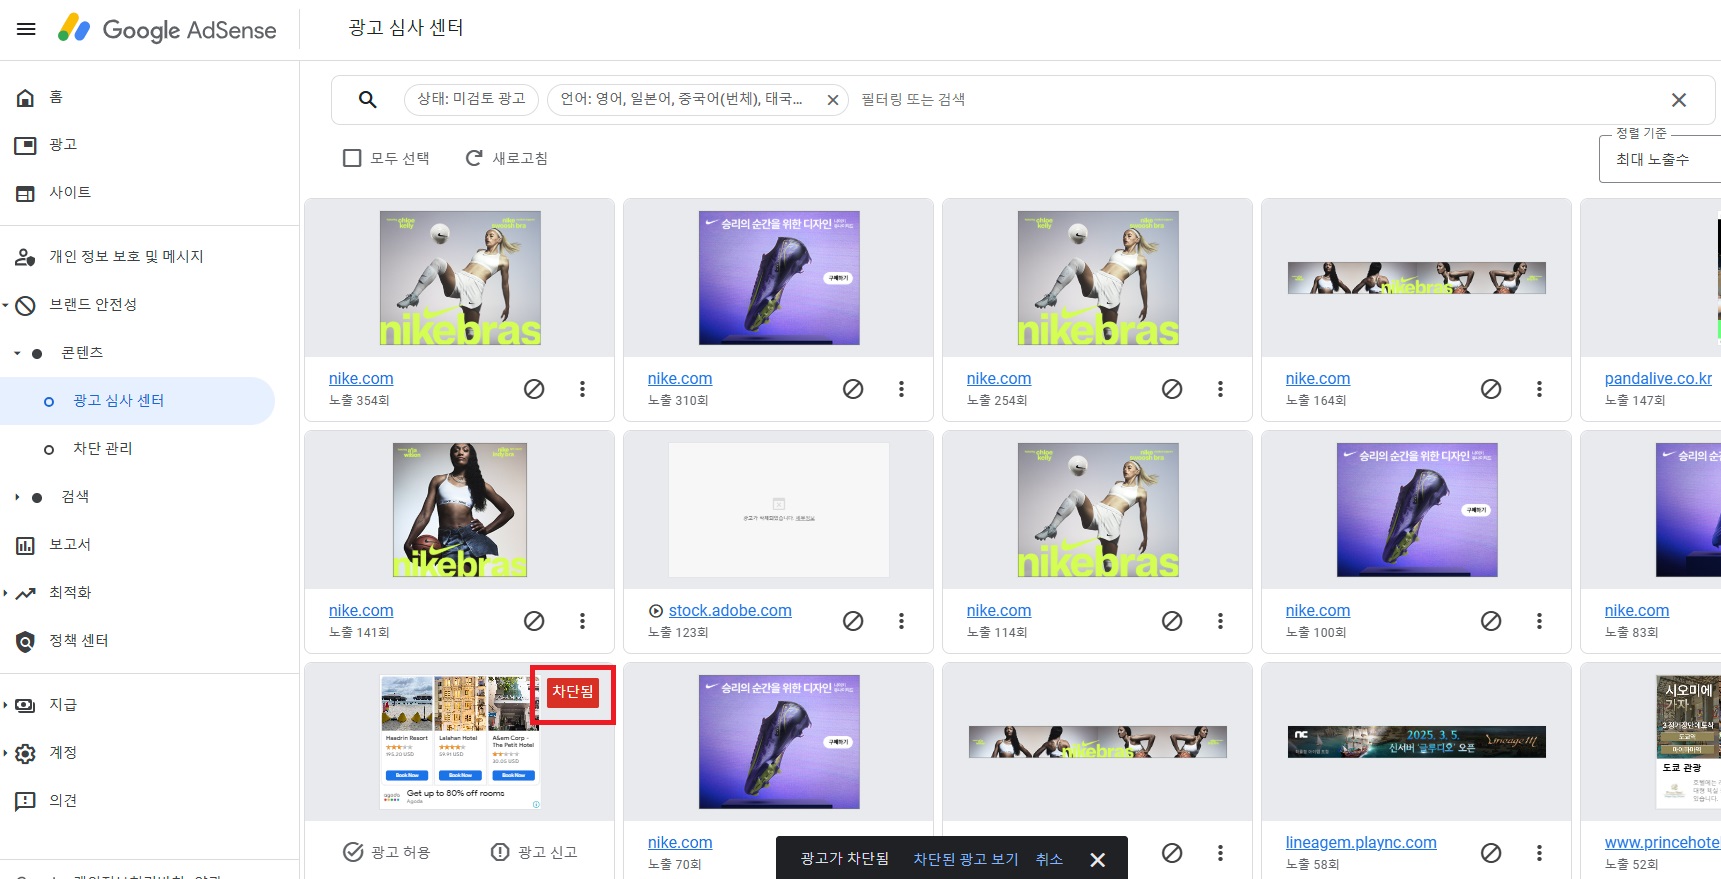This screenshot has height=879, width=1721.
Task: Click the language filter chip text
Action: coord(681,99)
